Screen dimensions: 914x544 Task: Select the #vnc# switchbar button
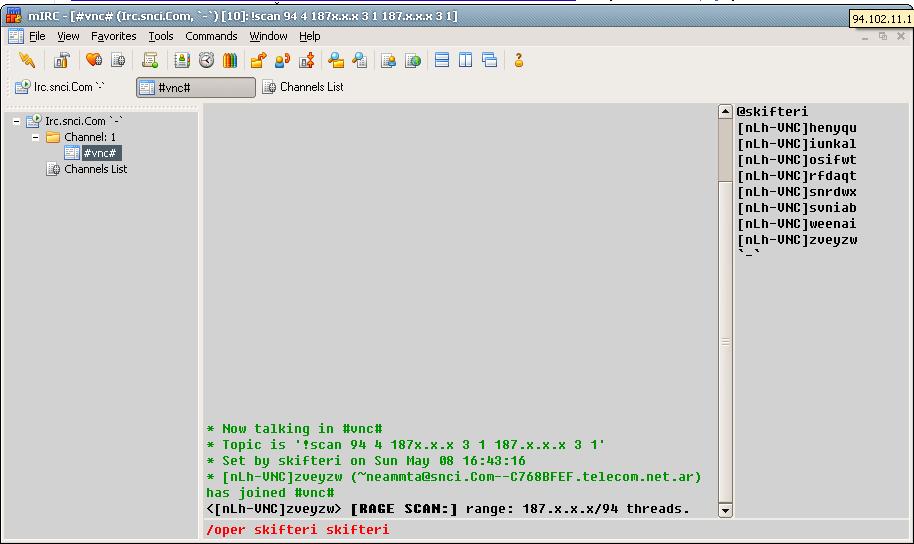click(196, 87)
